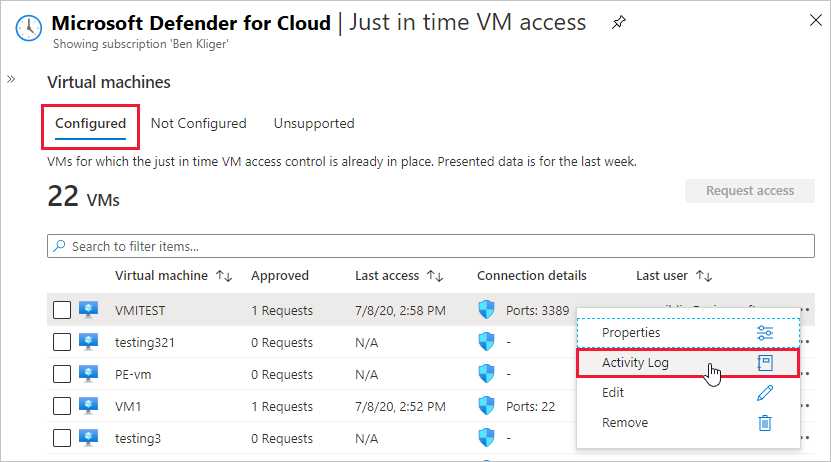Viewport: 831px width, 462px height.
Task: Sort by Last access column arrows
Action: 435,276
